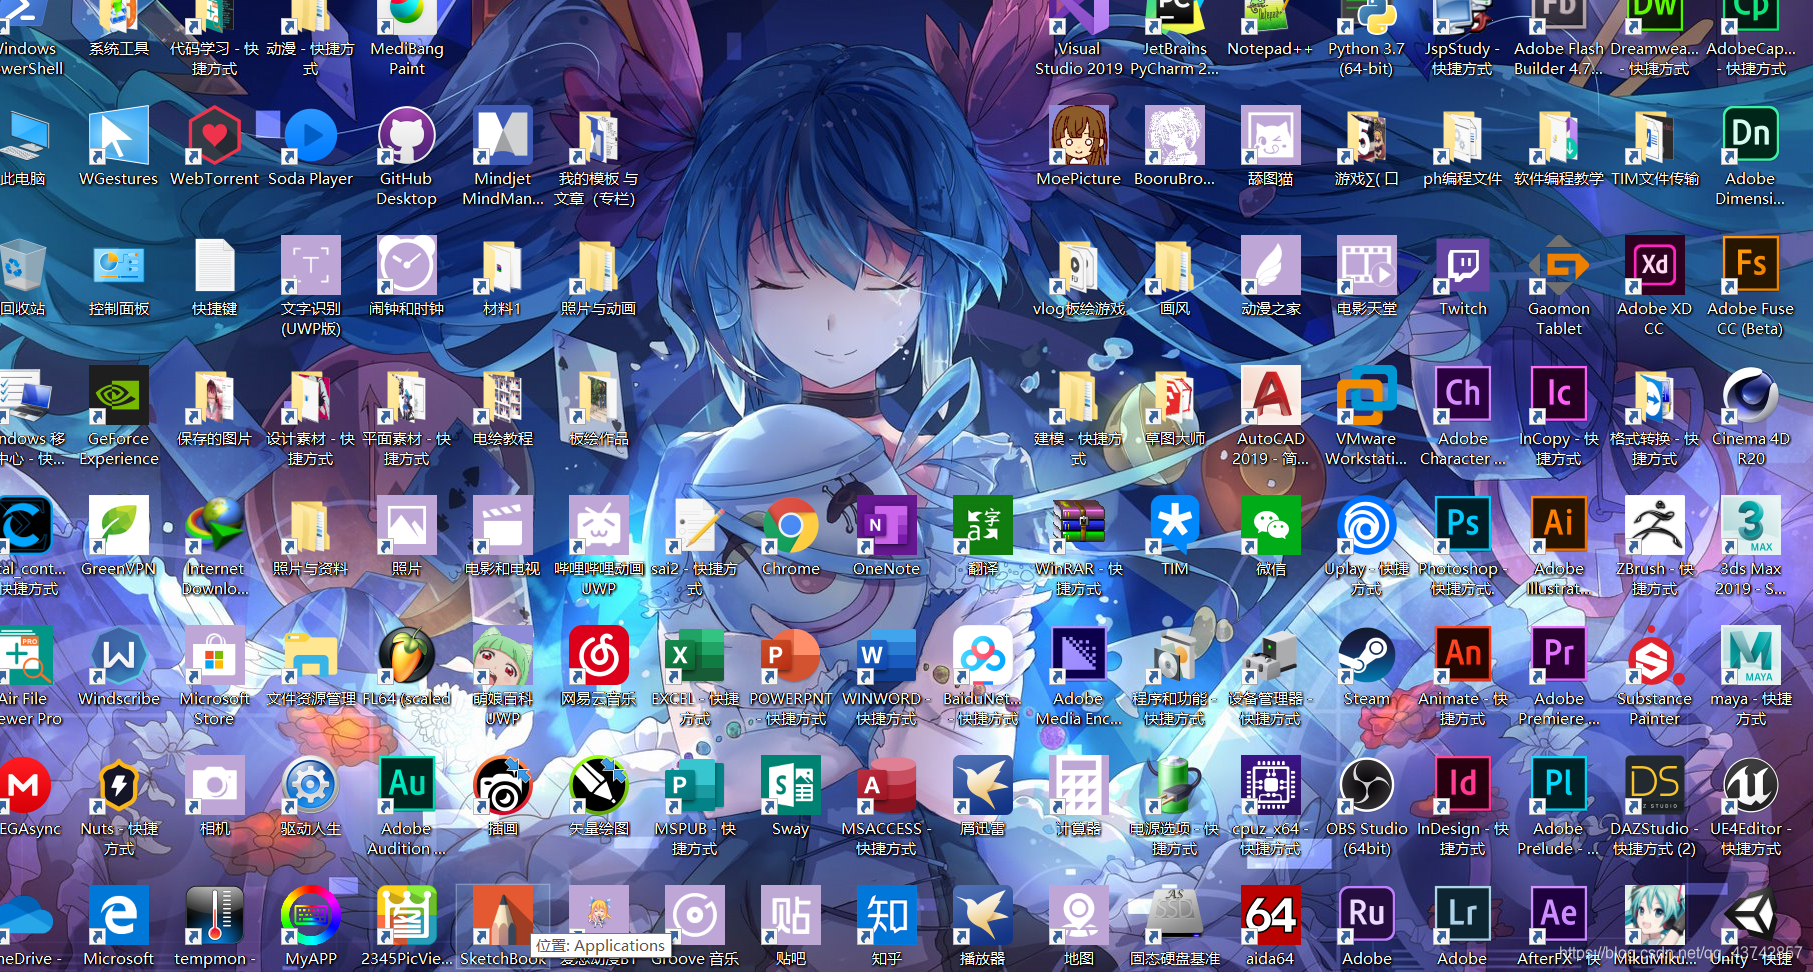Open the Microsoft Store icon

(x=214, y=656)
